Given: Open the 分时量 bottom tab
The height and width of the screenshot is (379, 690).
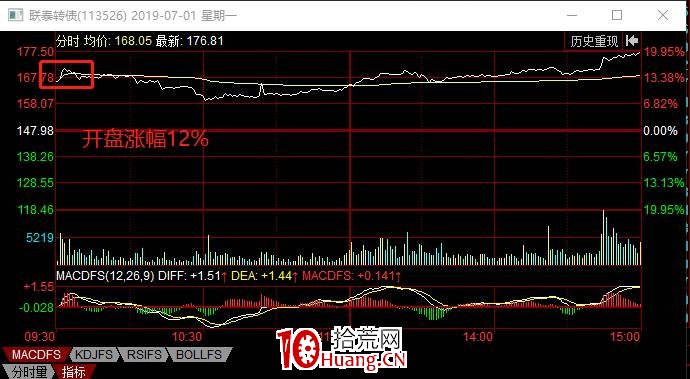Looking at the screenshot, I should [29, 372].
